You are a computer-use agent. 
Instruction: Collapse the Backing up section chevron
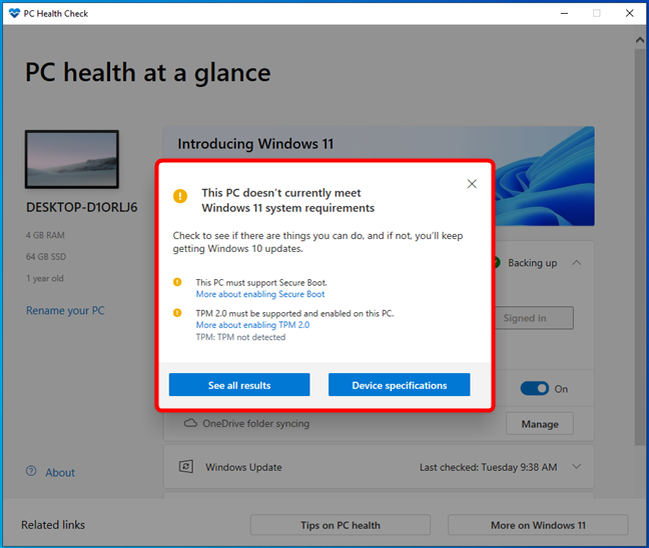(577, 263)
